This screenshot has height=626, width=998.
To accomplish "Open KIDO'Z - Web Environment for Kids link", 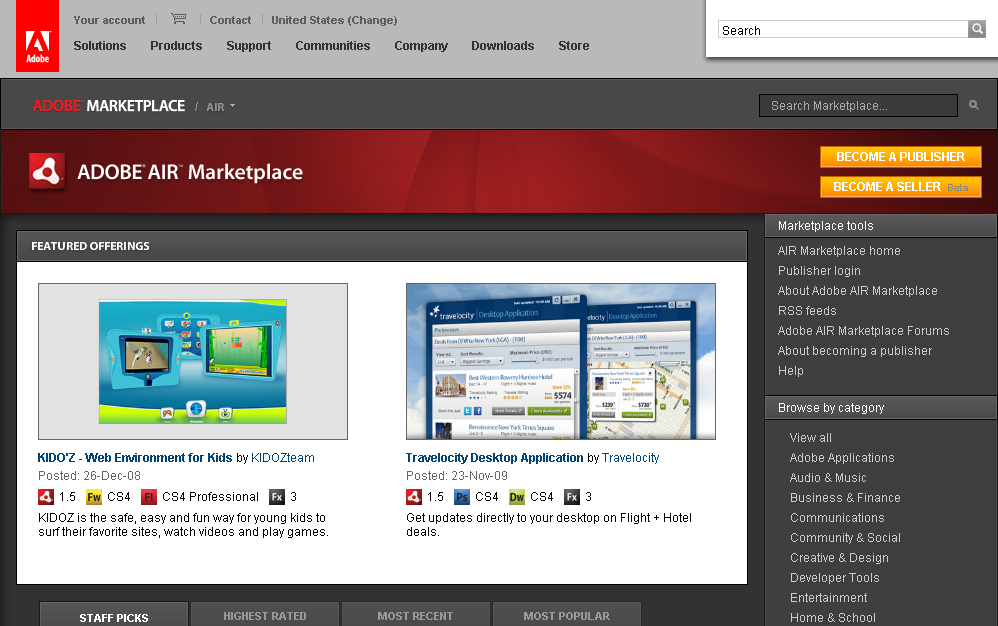I will 135,457.
